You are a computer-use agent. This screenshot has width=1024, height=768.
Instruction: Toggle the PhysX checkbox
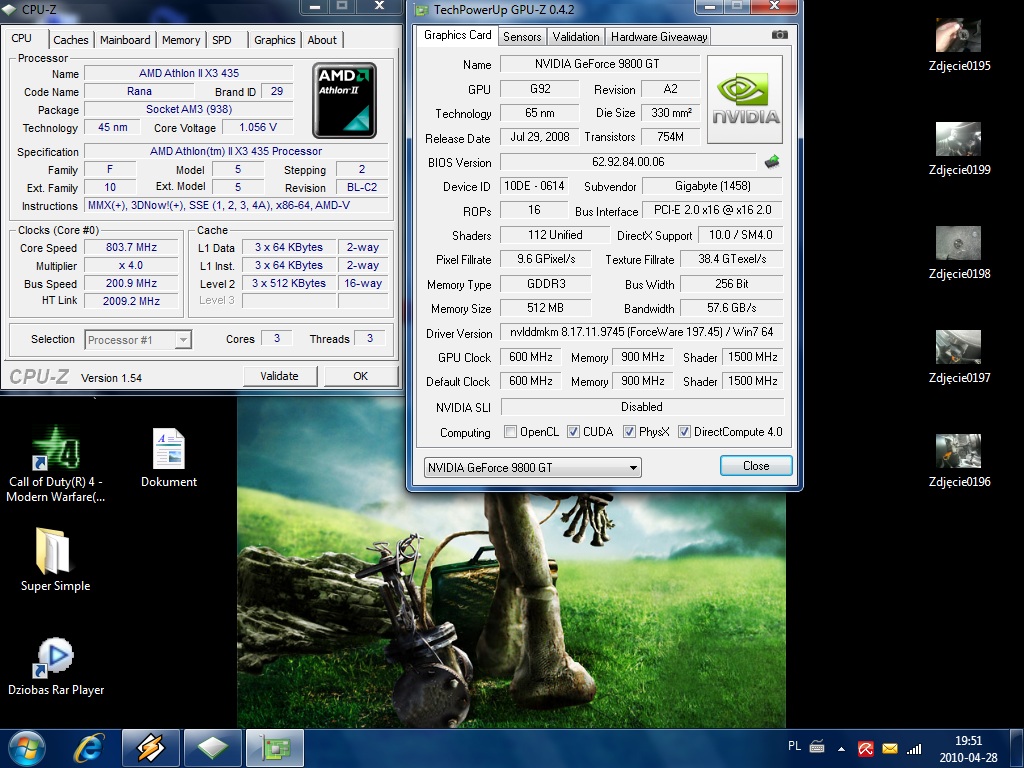click(629, 432)
